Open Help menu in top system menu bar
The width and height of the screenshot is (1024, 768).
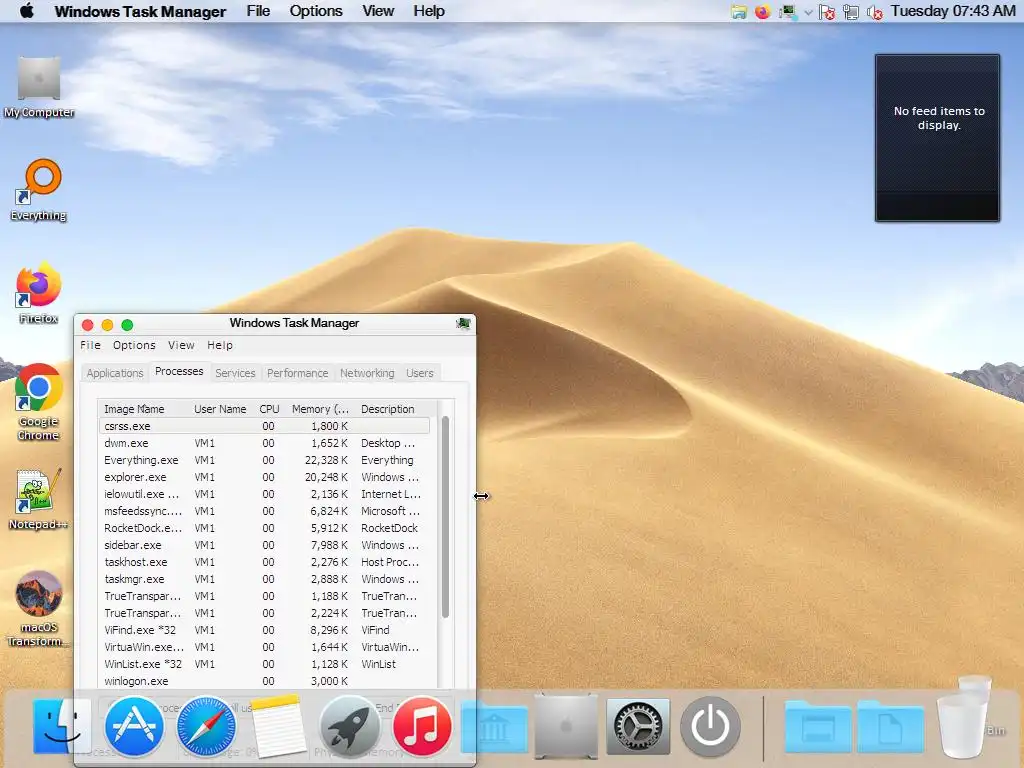tap(429, 11)
